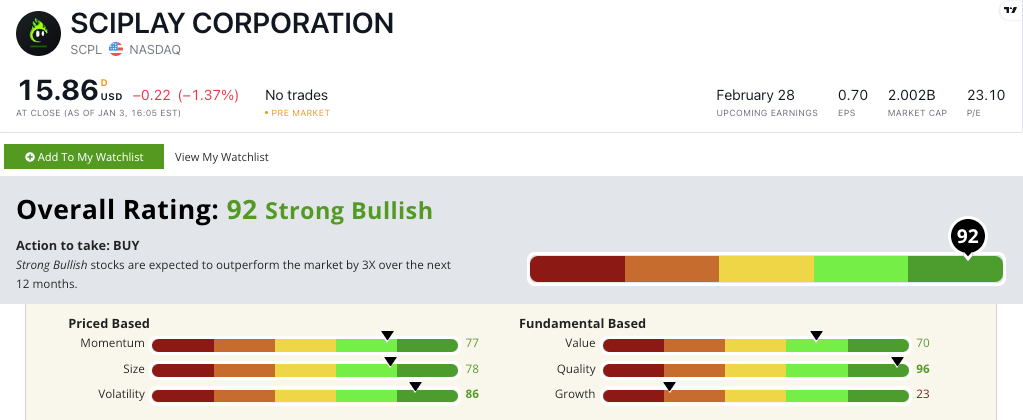Click the Pre Market status label
The image size is (1023, 420).
pos(298,113)
